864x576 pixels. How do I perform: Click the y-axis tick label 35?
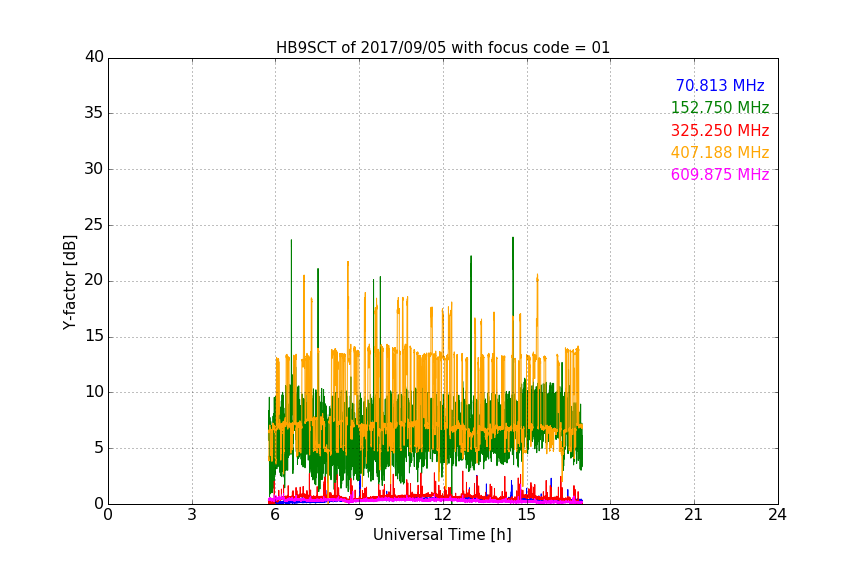click(94, 113)
